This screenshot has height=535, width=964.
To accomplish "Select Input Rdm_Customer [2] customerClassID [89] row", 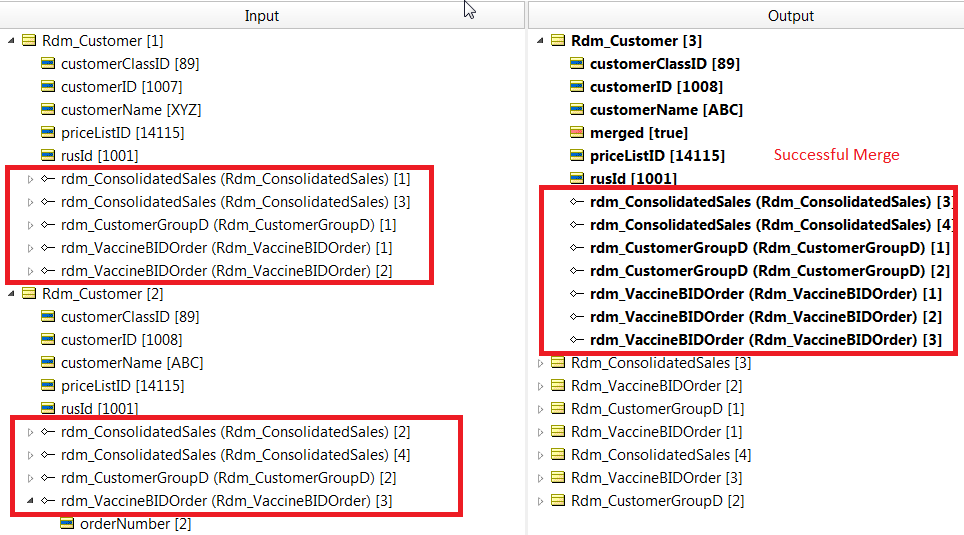I will click(x=130, y=317).
